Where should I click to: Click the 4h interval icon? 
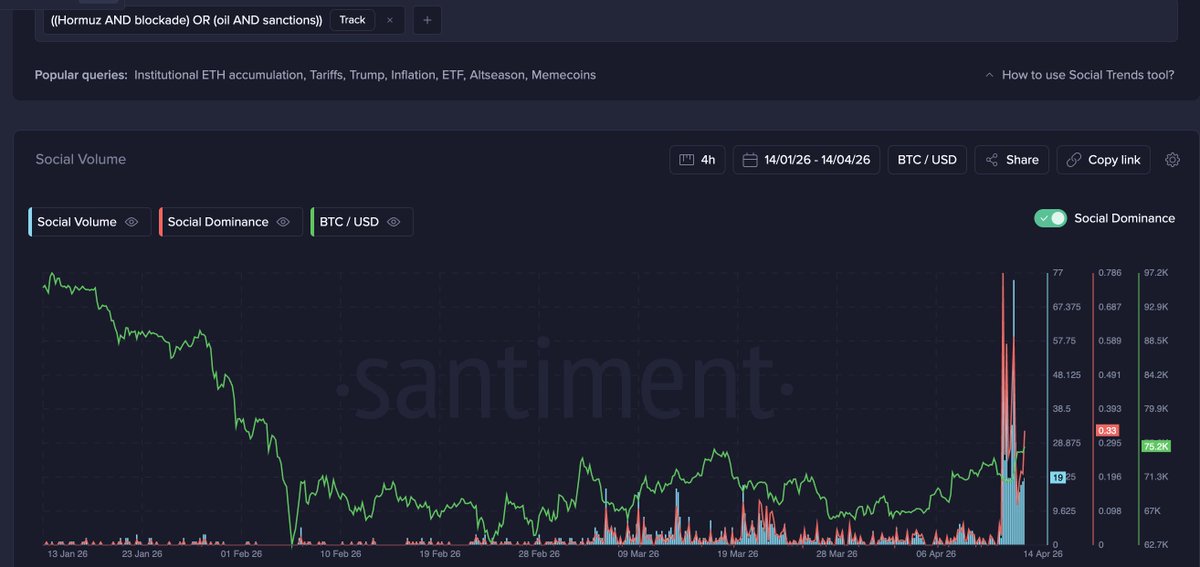pyautogui.click(x=686, y=160)
